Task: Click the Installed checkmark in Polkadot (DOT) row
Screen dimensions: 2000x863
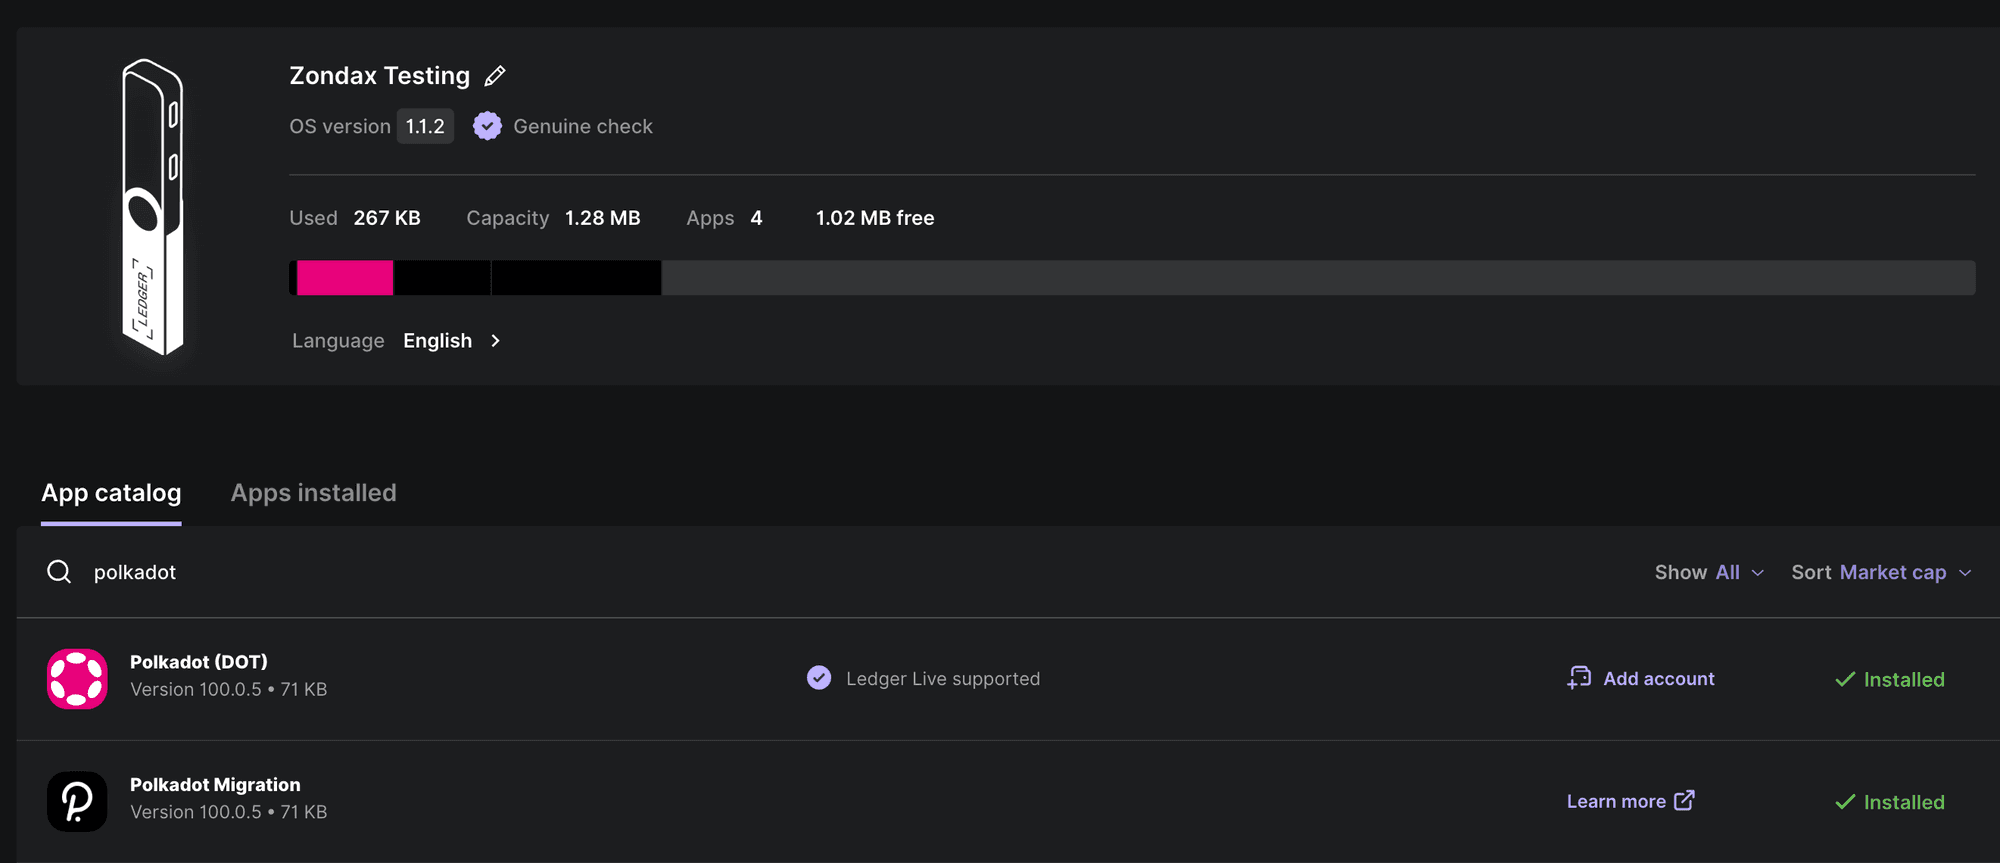Action: (1845, 680)
